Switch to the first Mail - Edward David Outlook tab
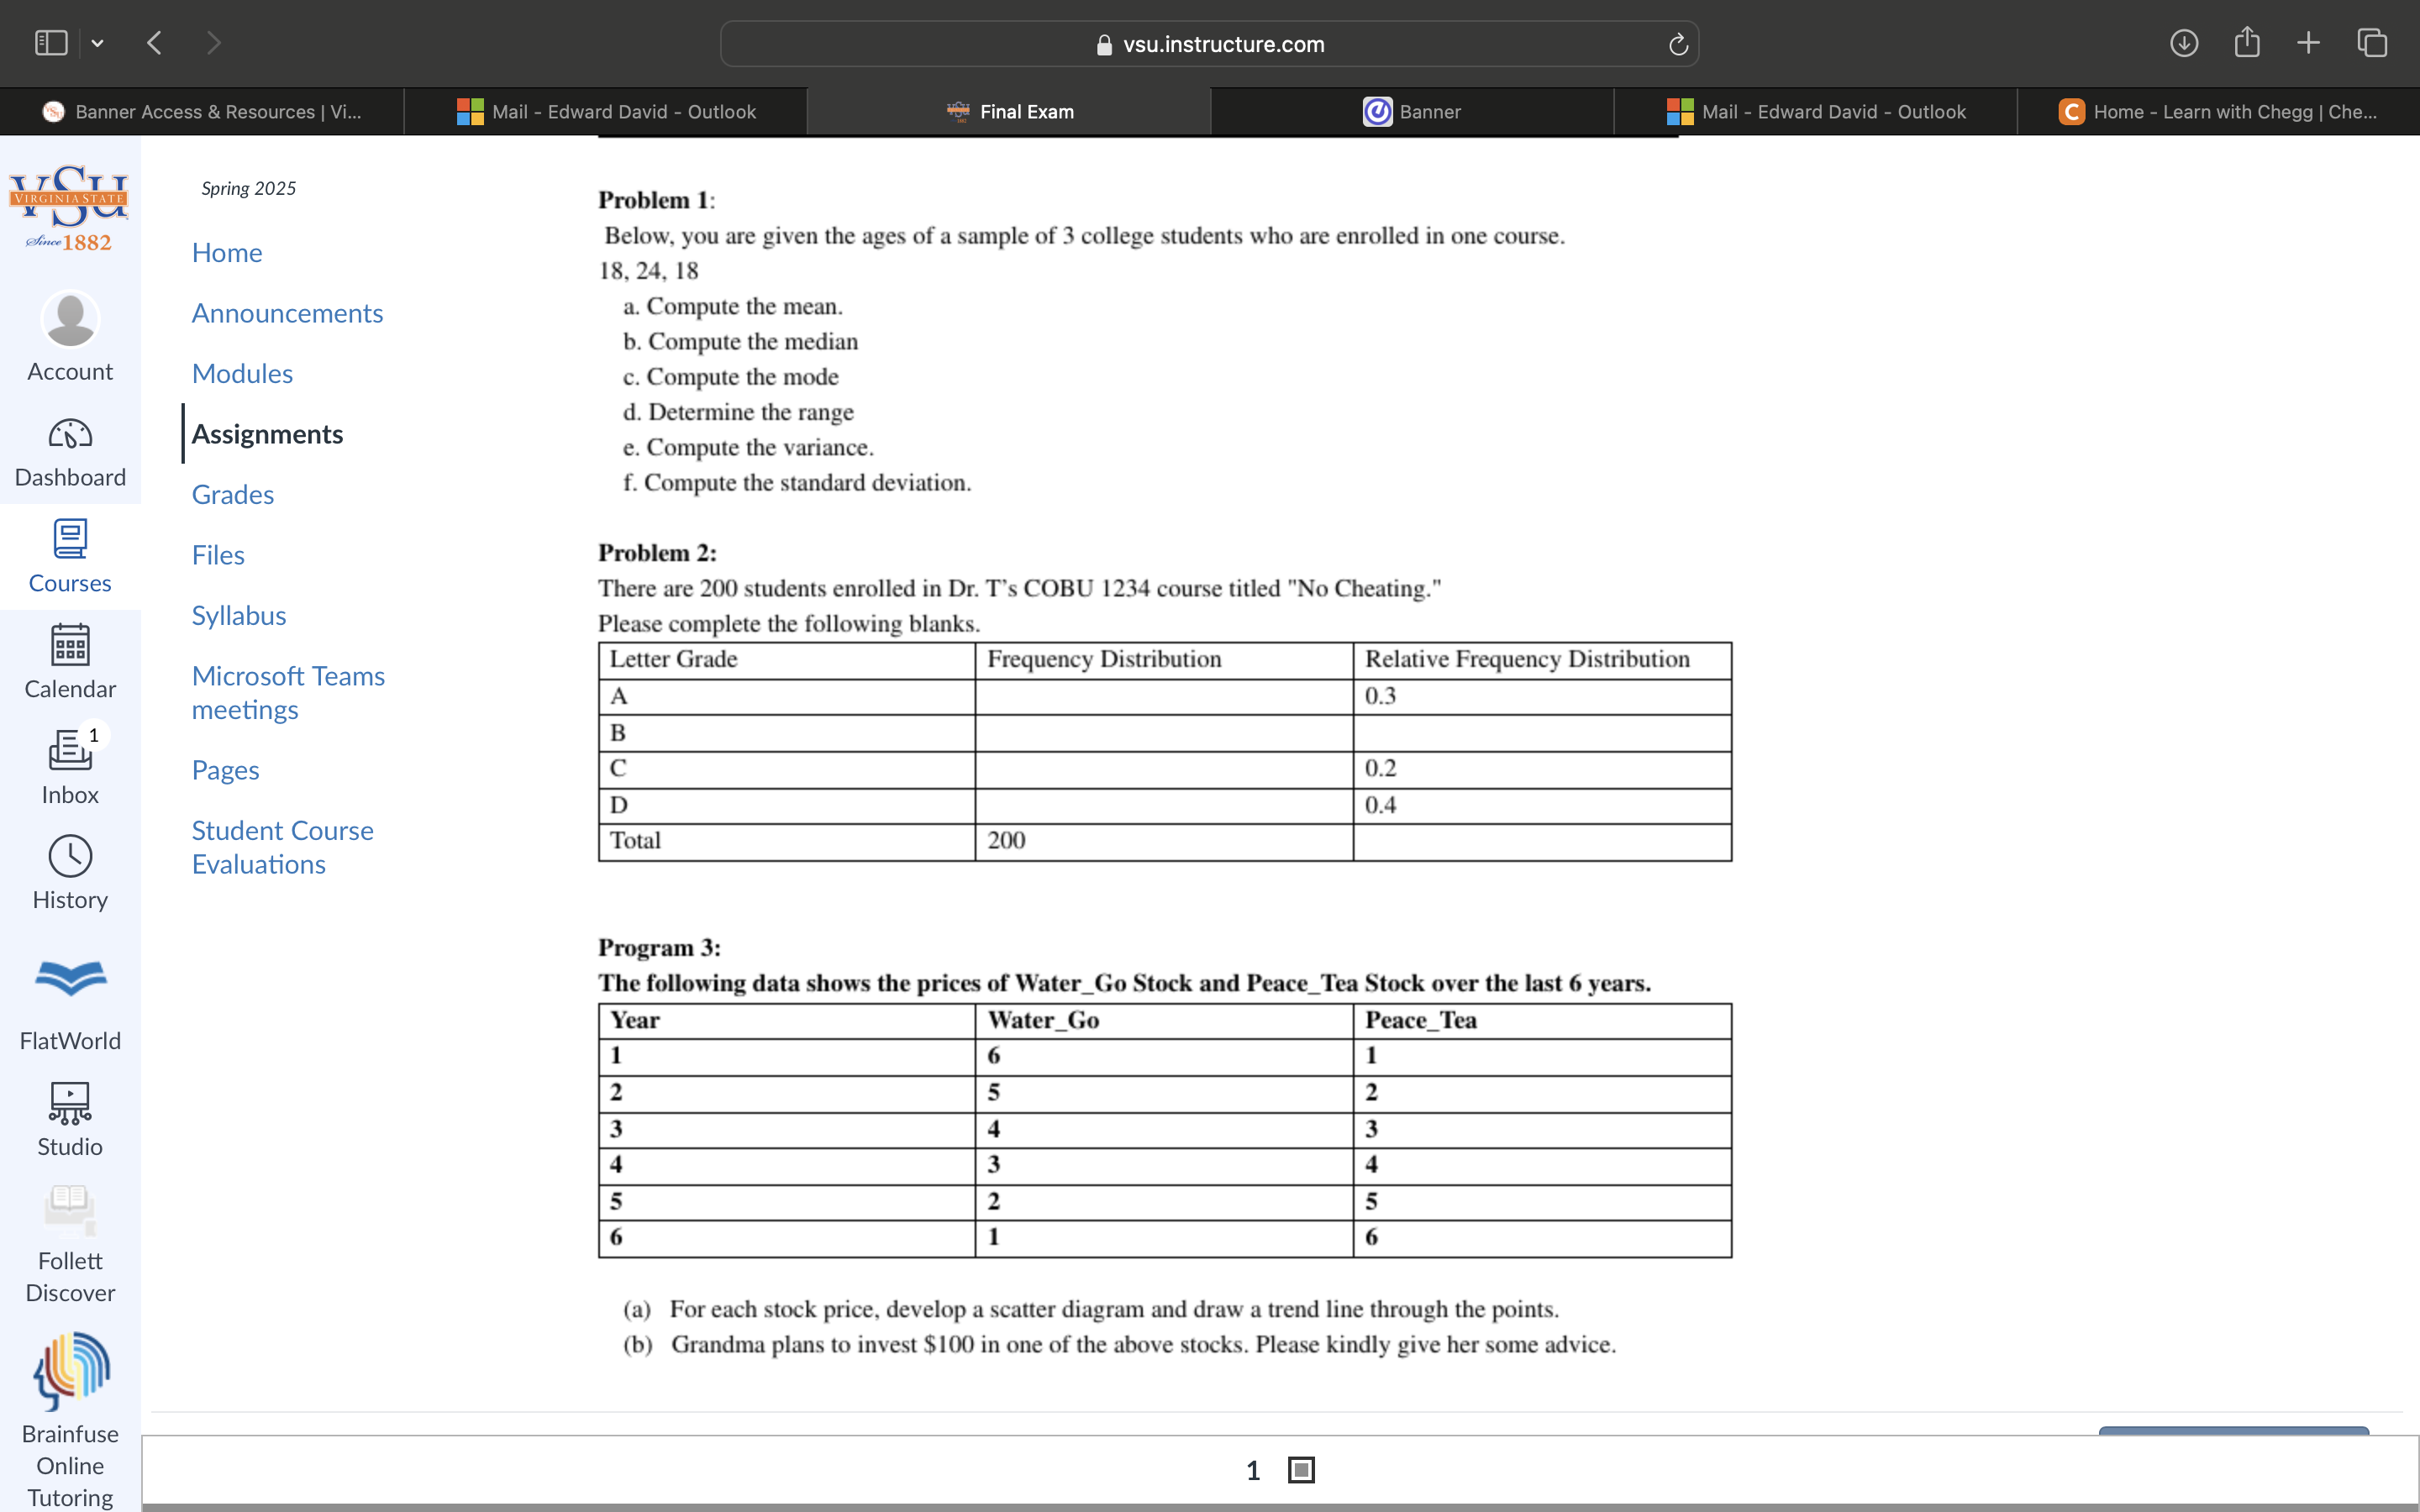 (x=606, y=112)
